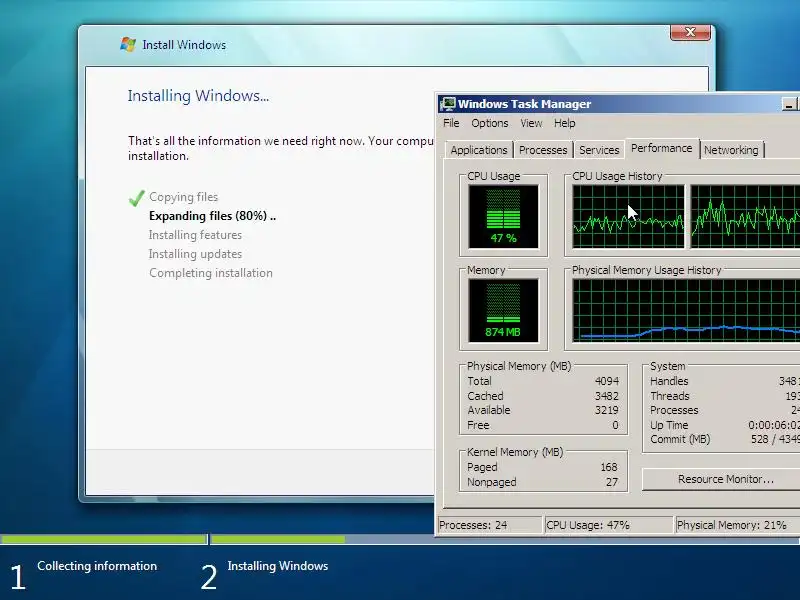
Task: Open the Help menu in Task Manager
Action: click(565, 123)
